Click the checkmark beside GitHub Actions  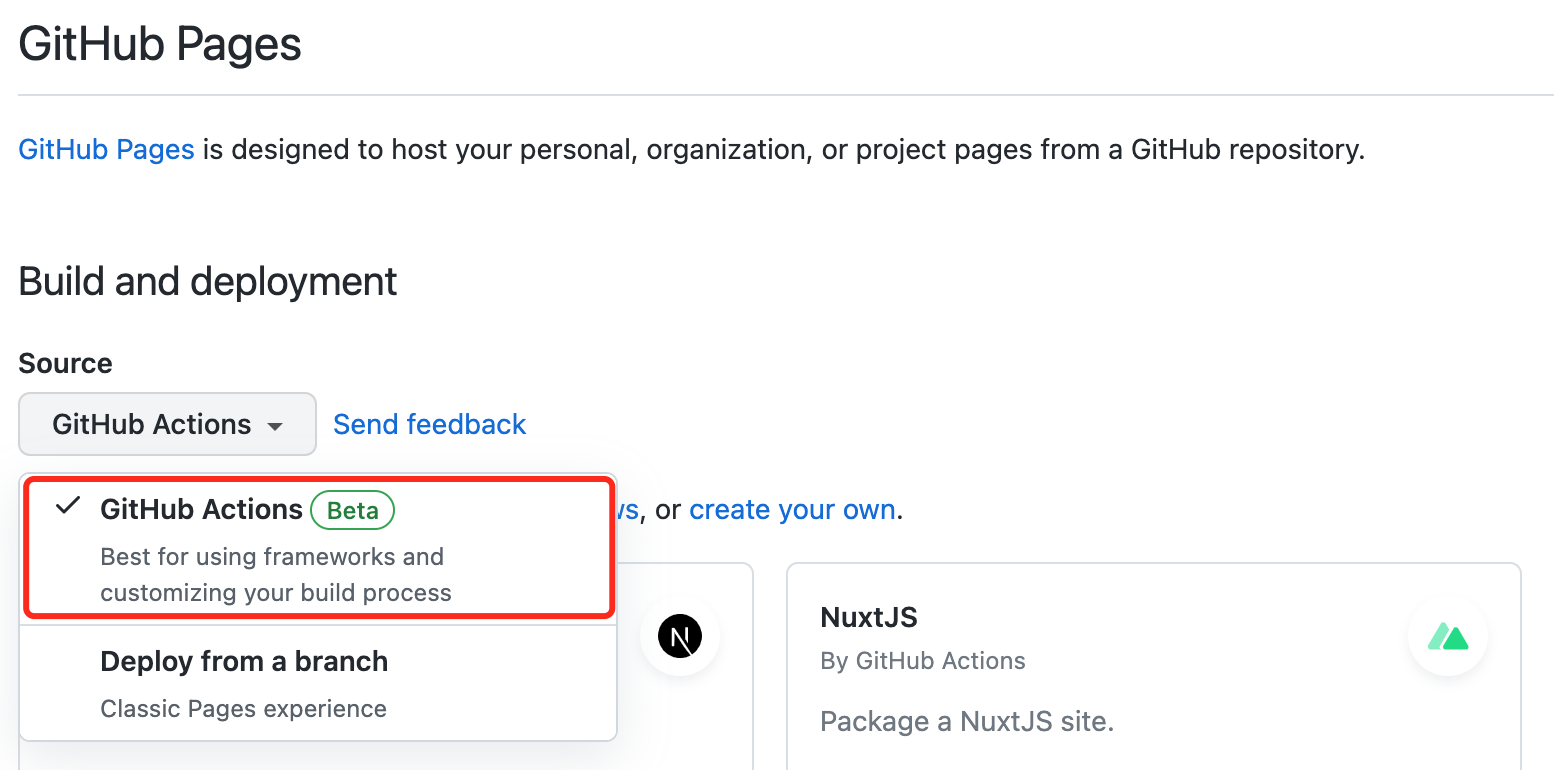coord(68,506)
